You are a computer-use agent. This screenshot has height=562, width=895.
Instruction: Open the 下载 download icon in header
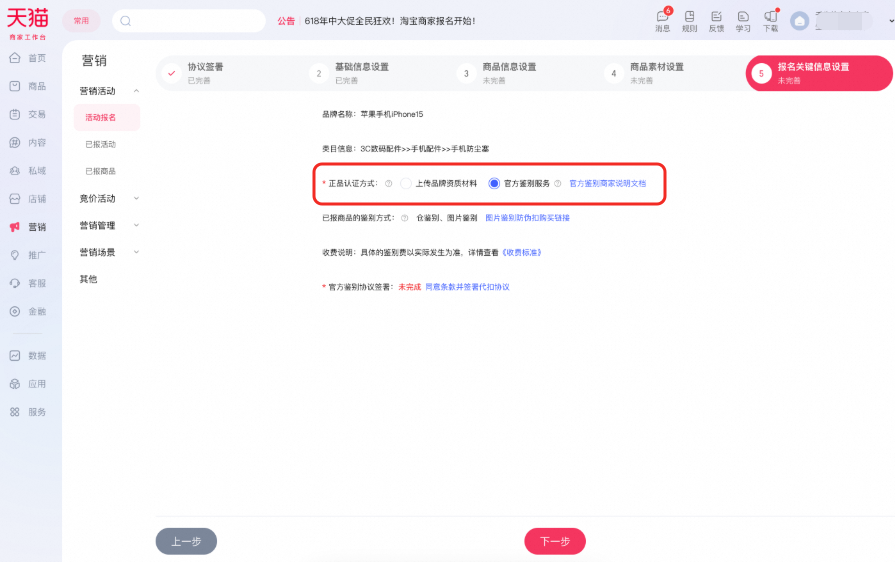(771, 17)
